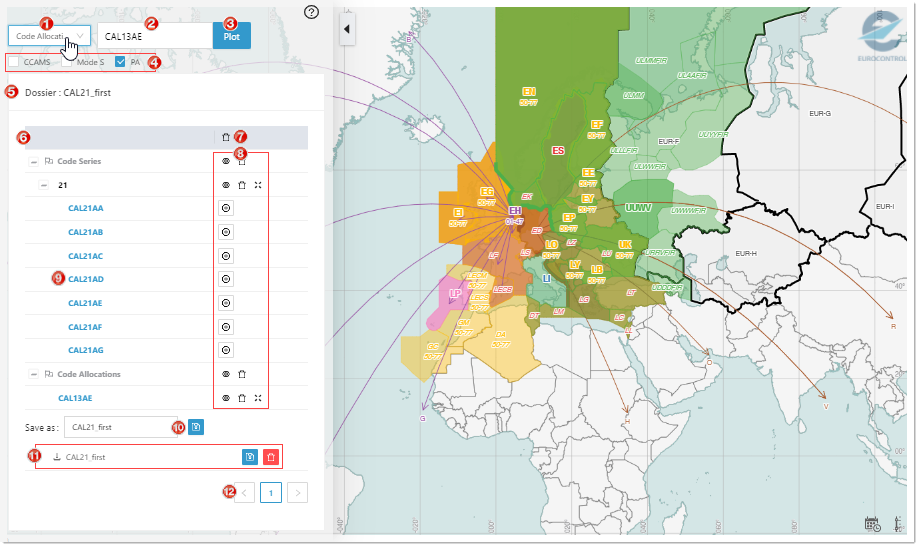The height and width of the screenshot is (547, 919).
Task: Open the CAL13AE allocation link
Action: click(75, 398)
